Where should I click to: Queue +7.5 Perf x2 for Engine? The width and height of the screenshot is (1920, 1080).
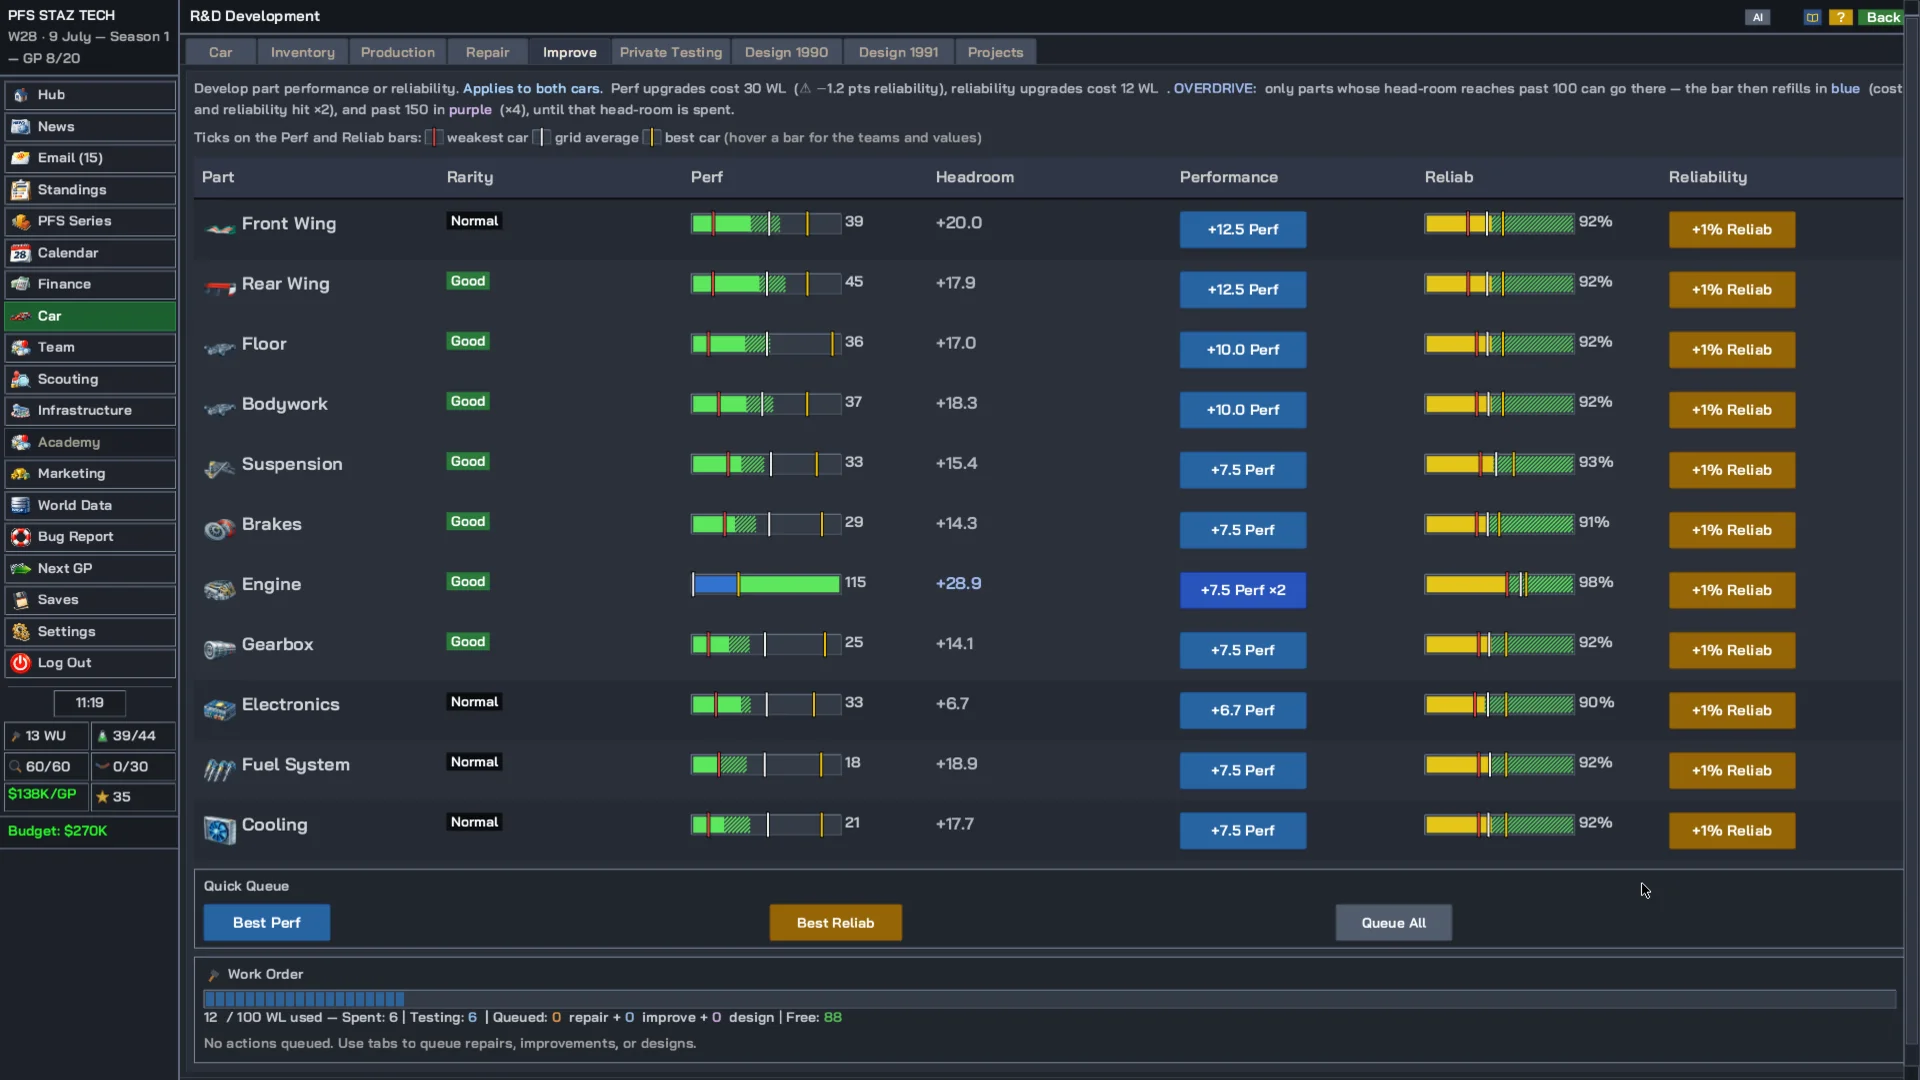pos(1242,590)
